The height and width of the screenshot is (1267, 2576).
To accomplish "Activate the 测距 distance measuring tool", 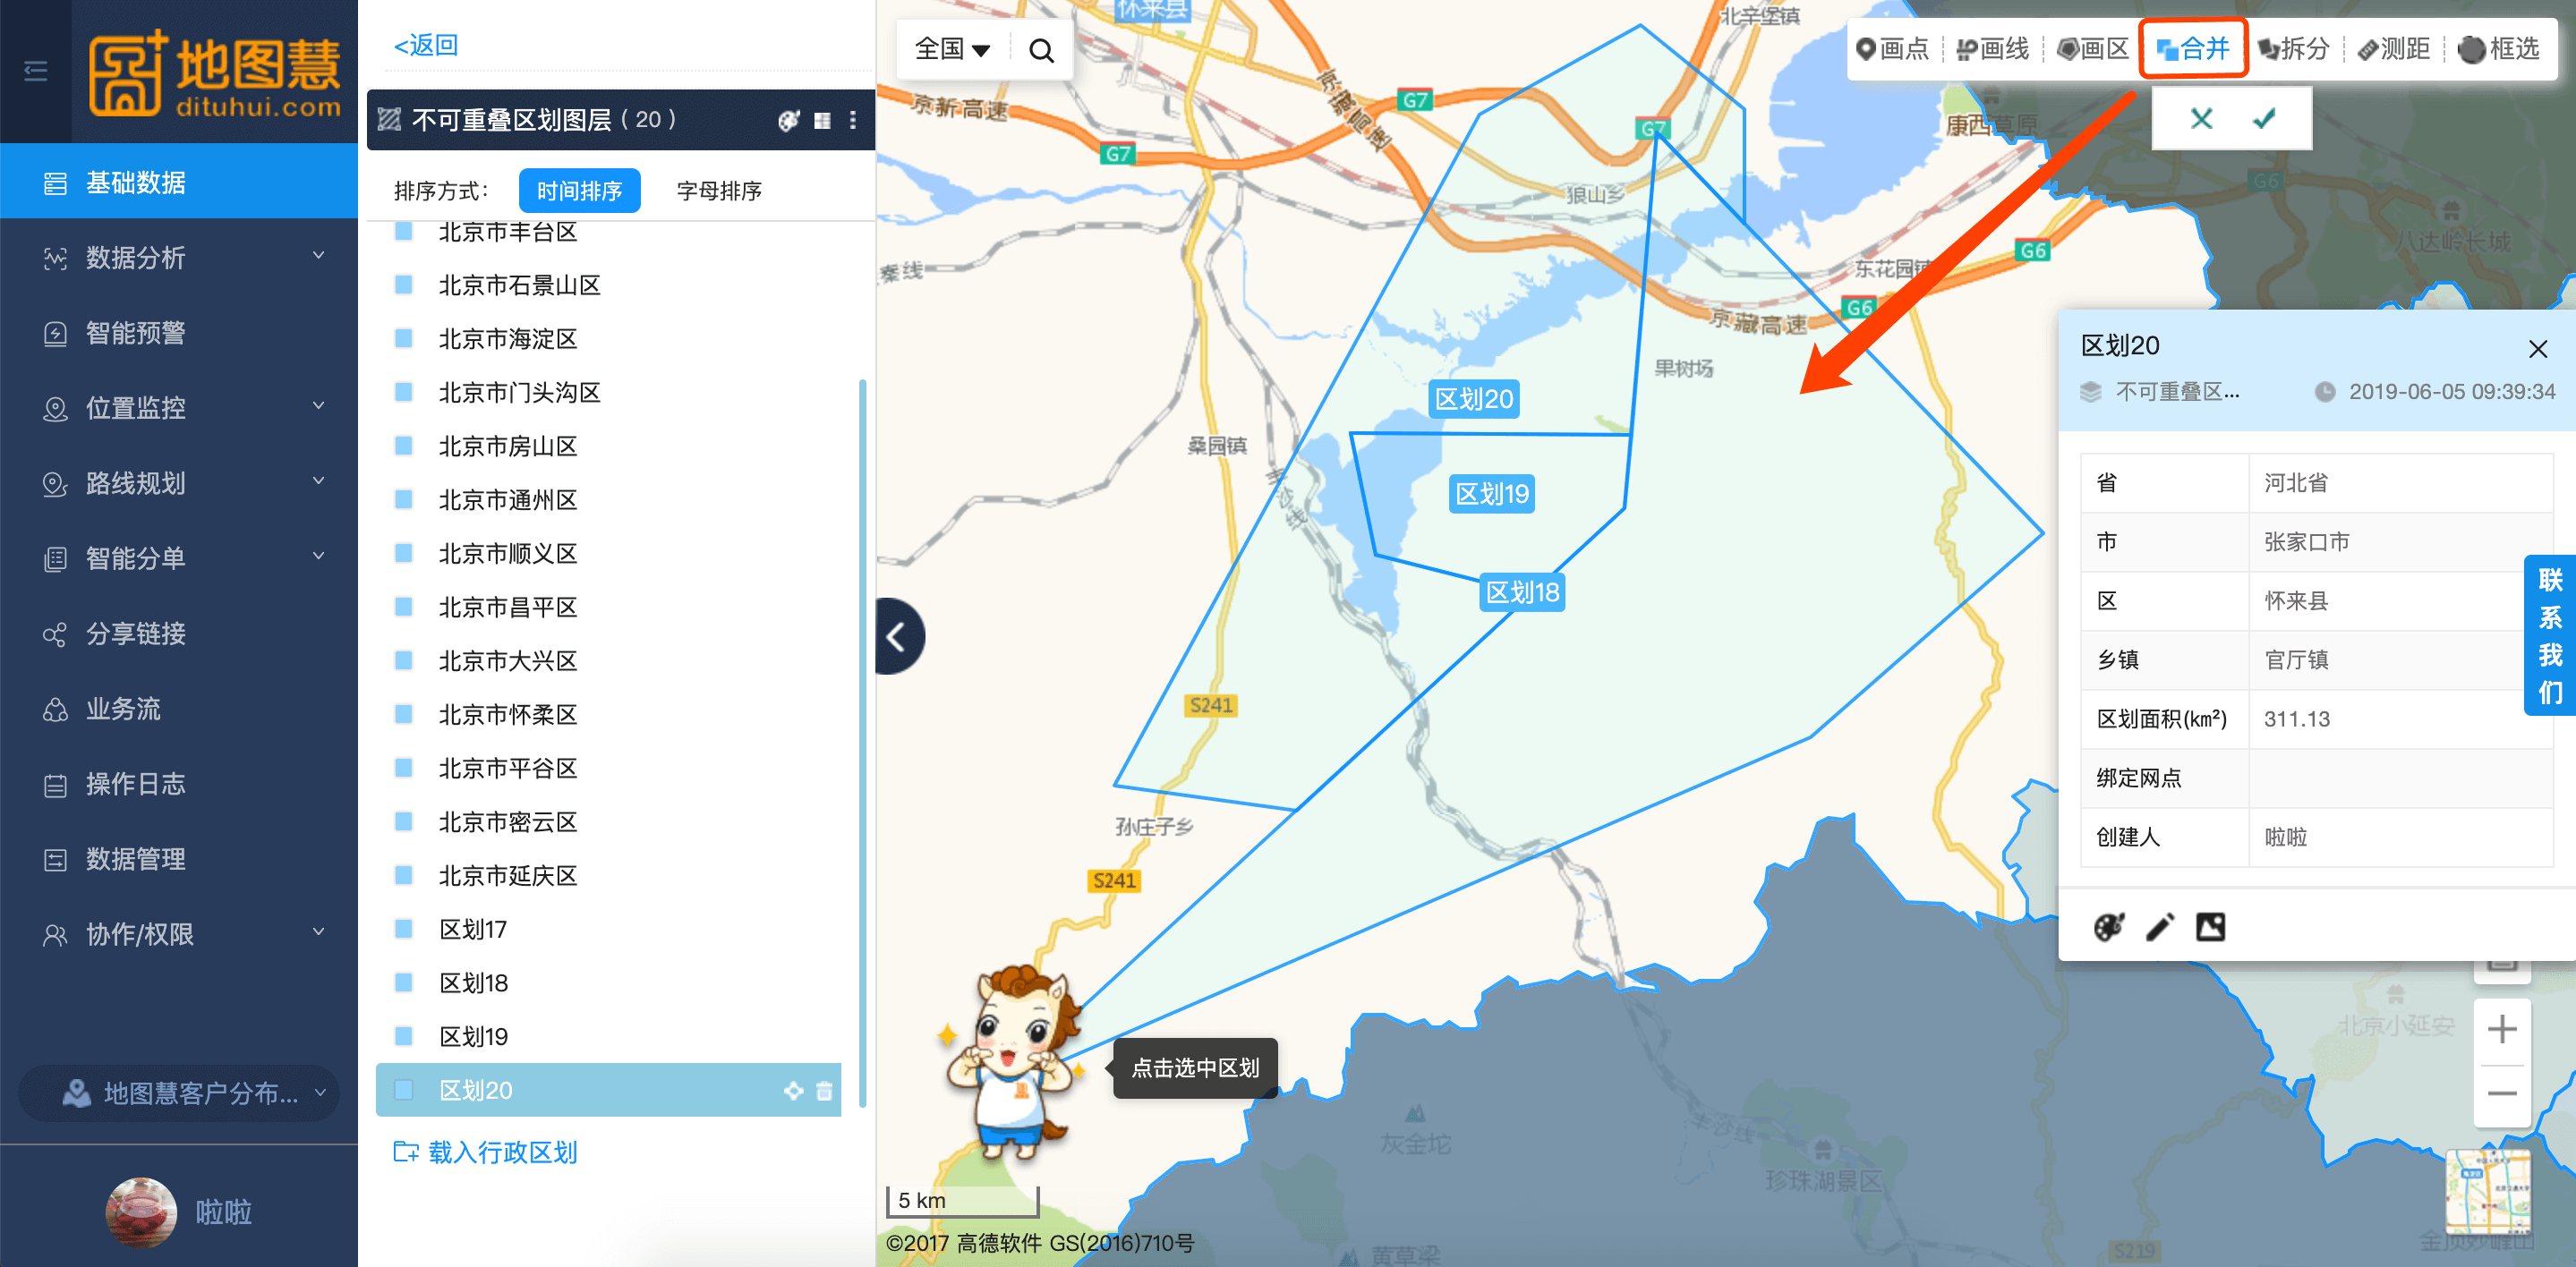I will 2393,48.
